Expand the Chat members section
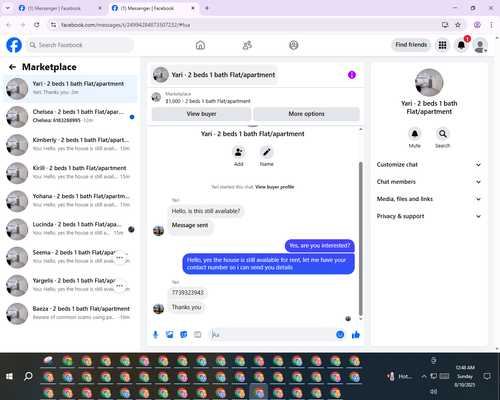This screenshot has width=500, height=400. click(429, 182)
